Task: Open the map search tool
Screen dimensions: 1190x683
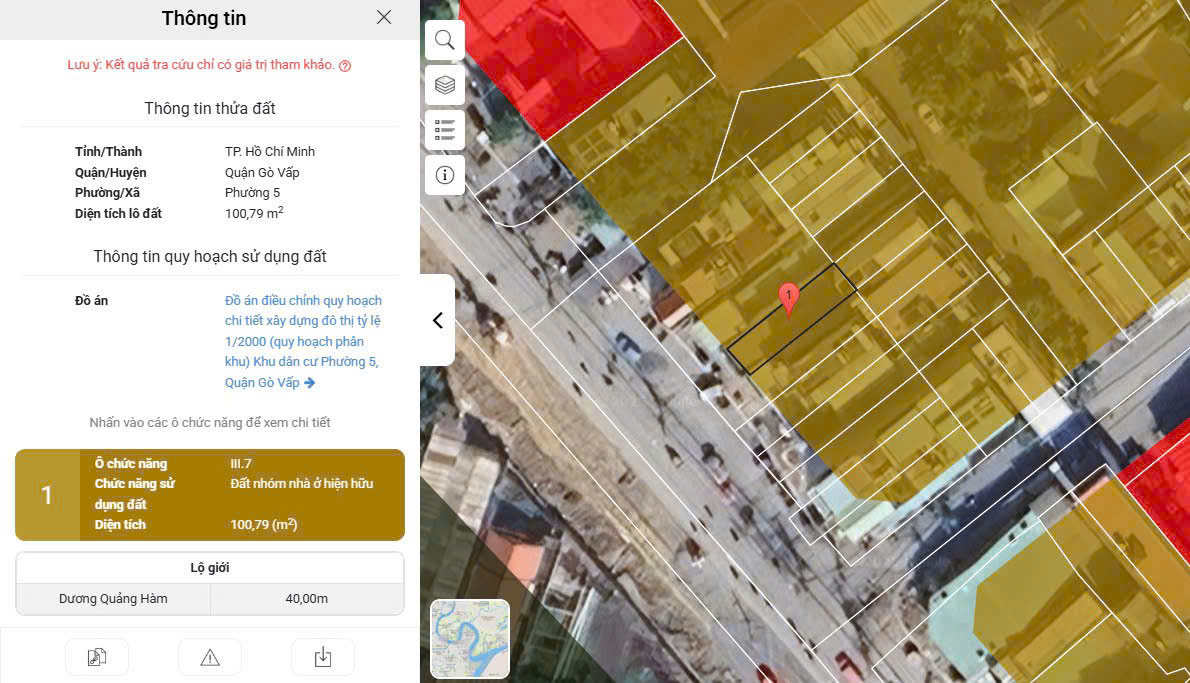Action: tap(444, 40)
